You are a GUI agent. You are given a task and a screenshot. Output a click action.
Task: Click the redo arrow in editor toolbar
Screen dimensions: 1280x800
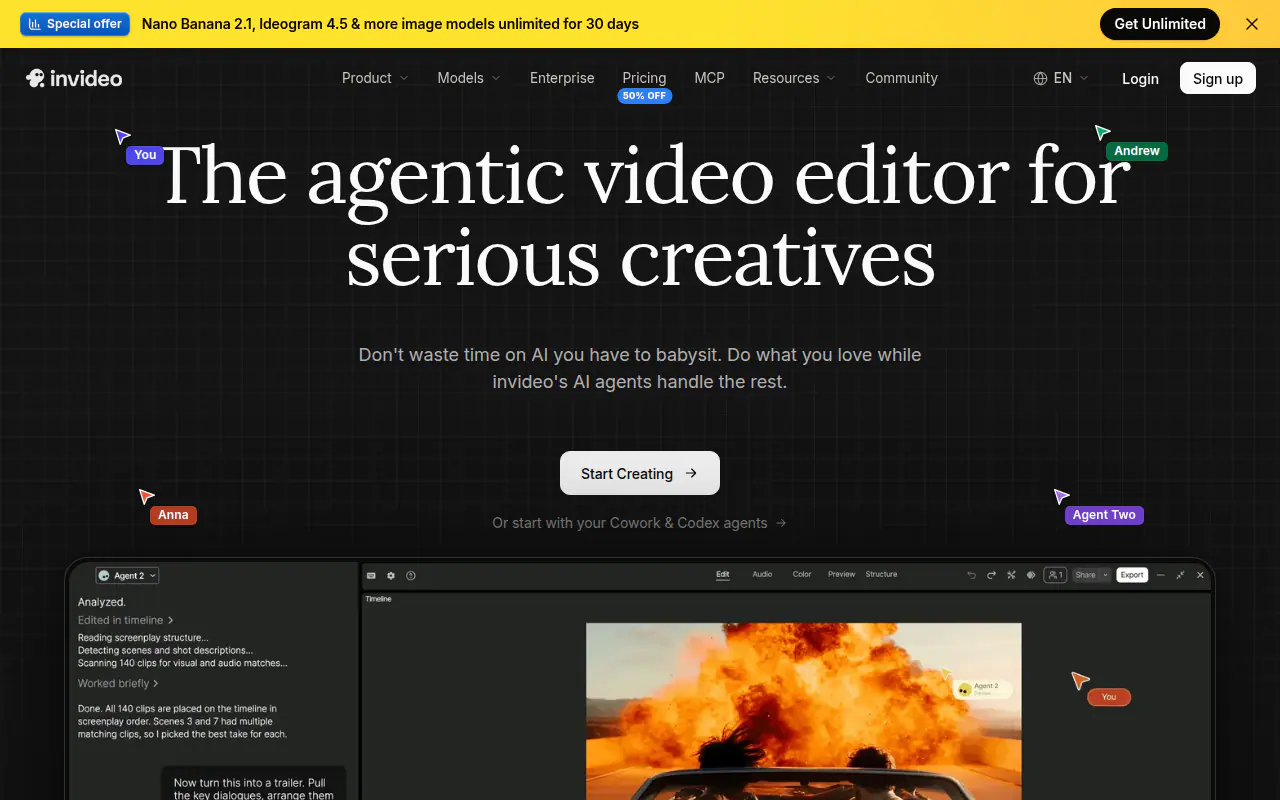click(x=991, y=575)
